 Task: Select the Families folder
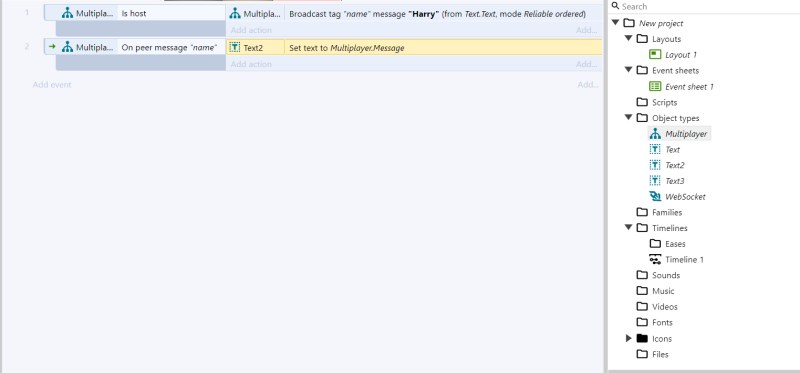(660, 212)
